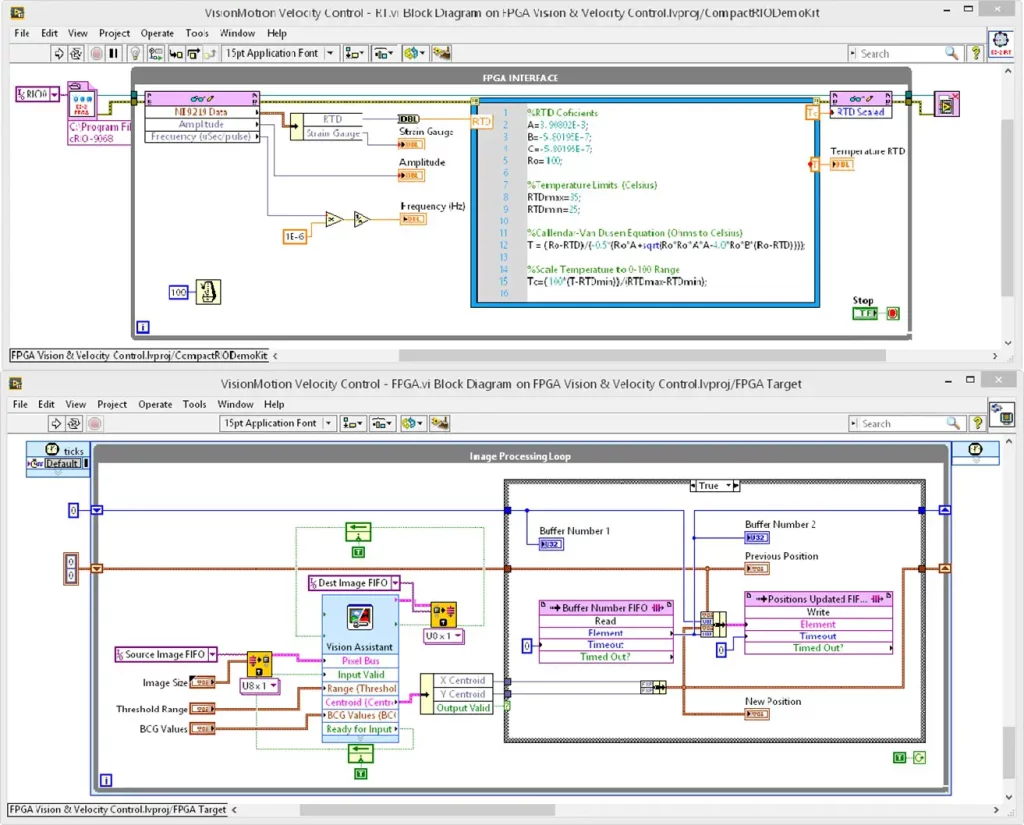
Task: Click Step Over icon in RT.vi toolbar
Action: [x=193, y=54]
